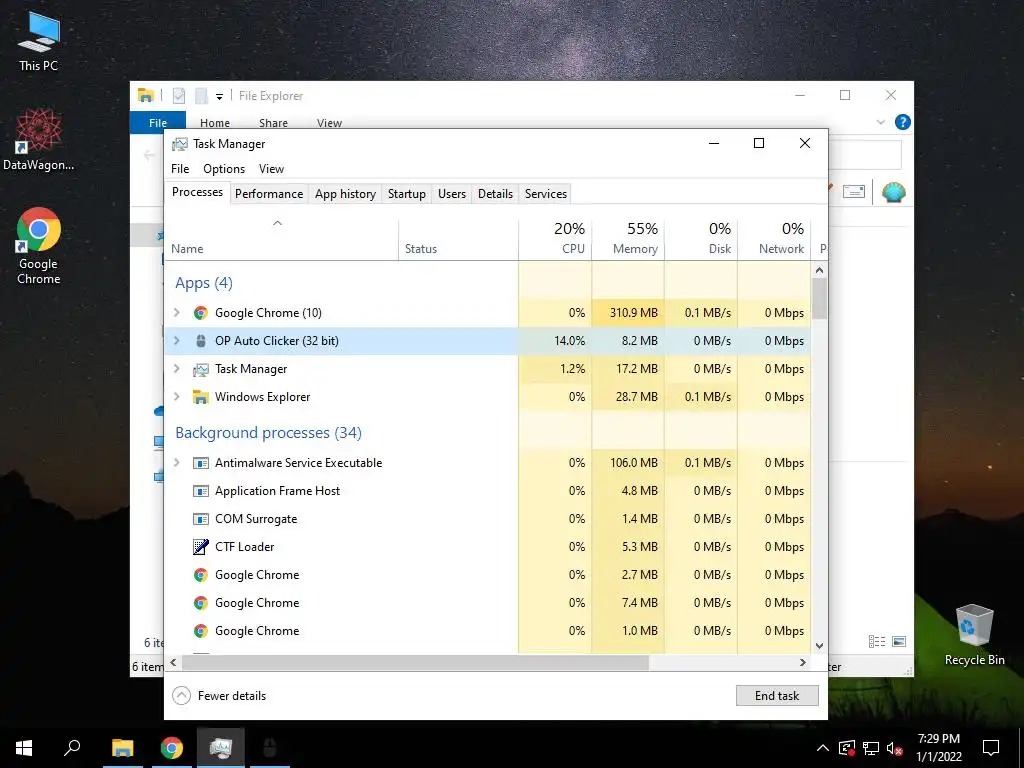Viewport: 1024px width, 768px height.
Task: Open the Windows Start menu
Action: (x=24, y=748)
